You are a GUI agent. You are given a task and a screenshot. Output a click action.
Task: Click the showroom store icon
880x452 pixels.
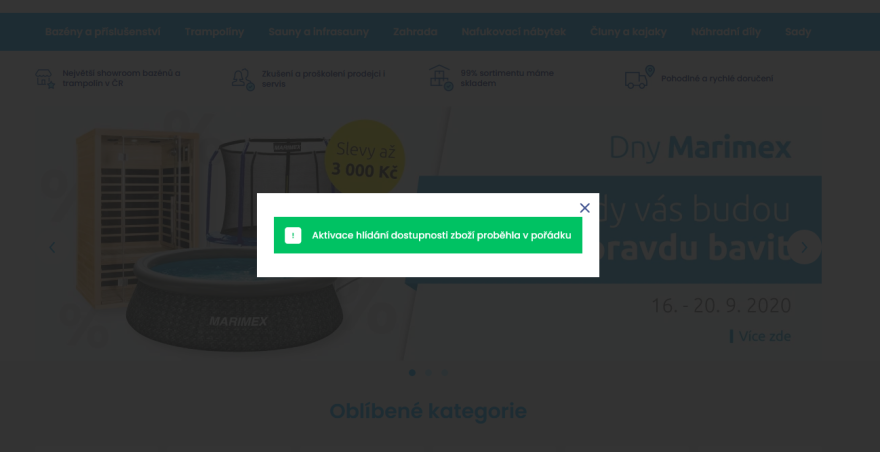(45, 79)
